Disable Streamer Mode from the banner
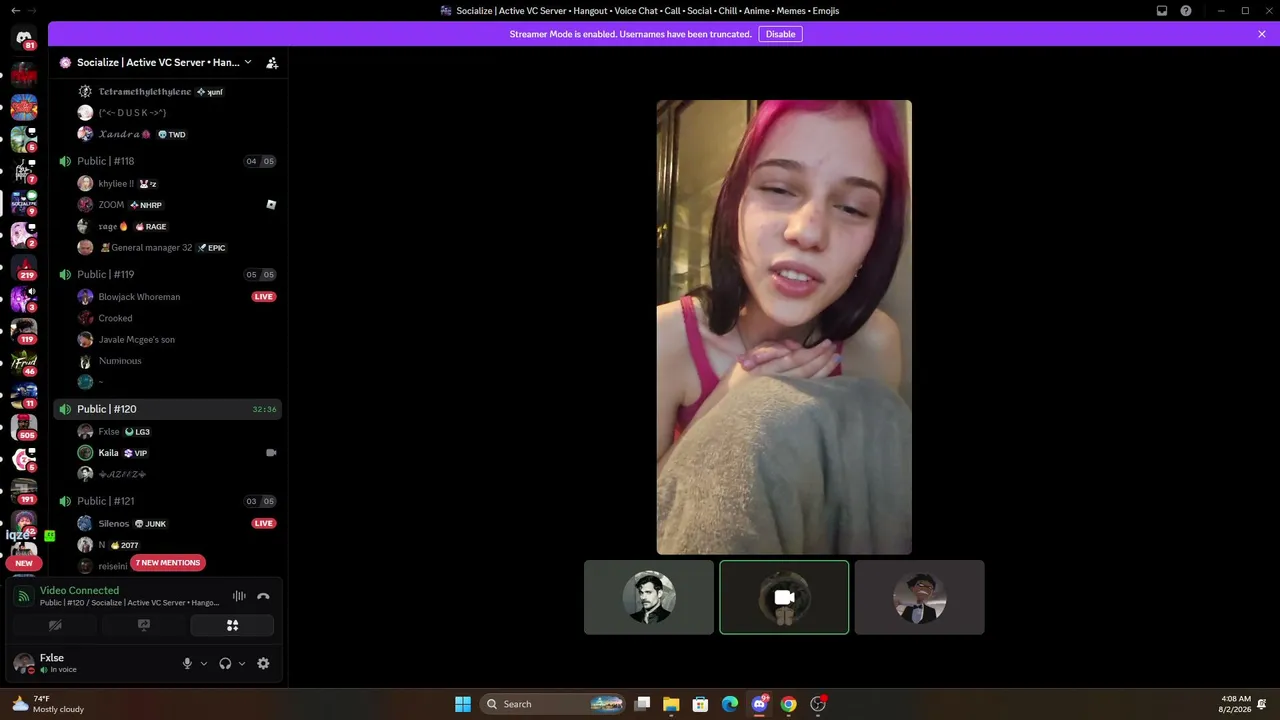The height and width of the screenshot is (720, 1280). (x=780, y=34)
